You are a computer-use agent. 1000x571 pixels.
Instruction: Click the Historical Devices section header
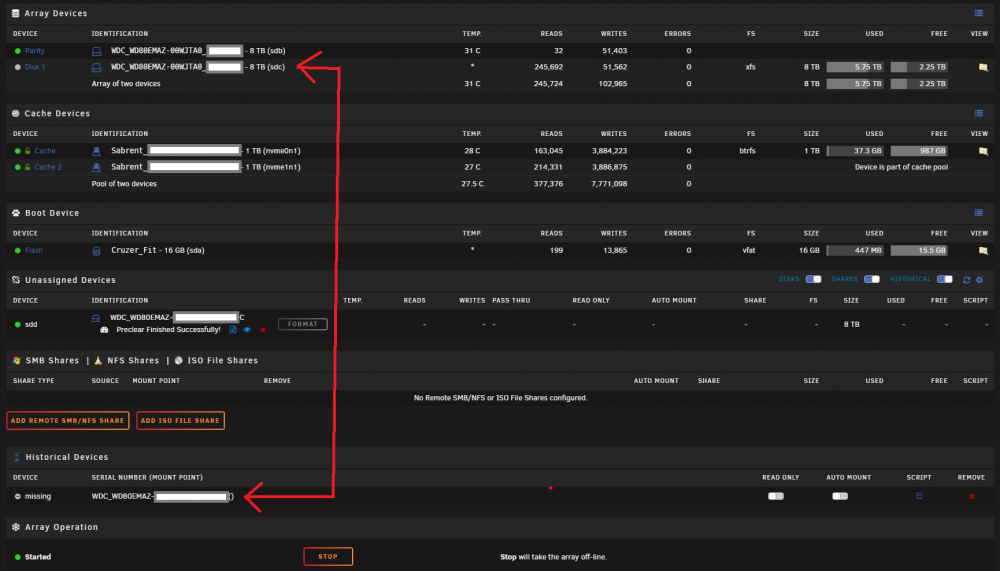66,457
